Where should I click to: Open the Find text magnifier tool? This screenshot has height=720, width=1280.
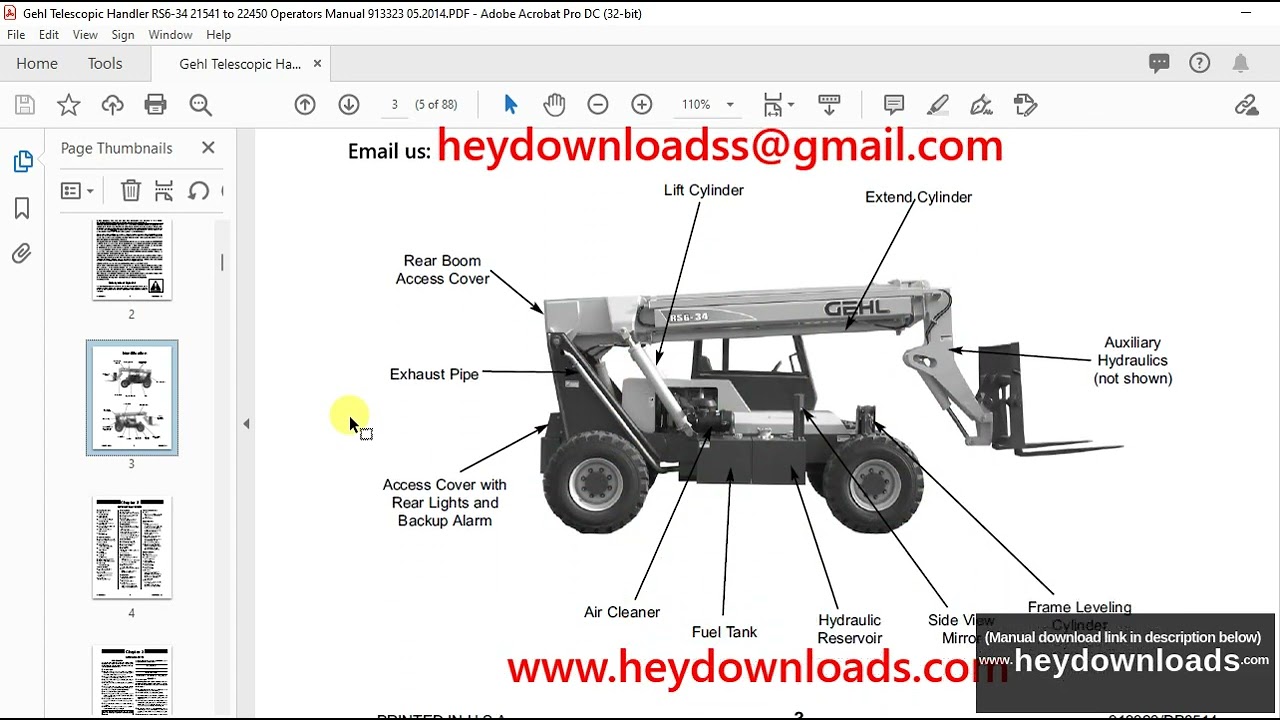click(x=200, y=105)
